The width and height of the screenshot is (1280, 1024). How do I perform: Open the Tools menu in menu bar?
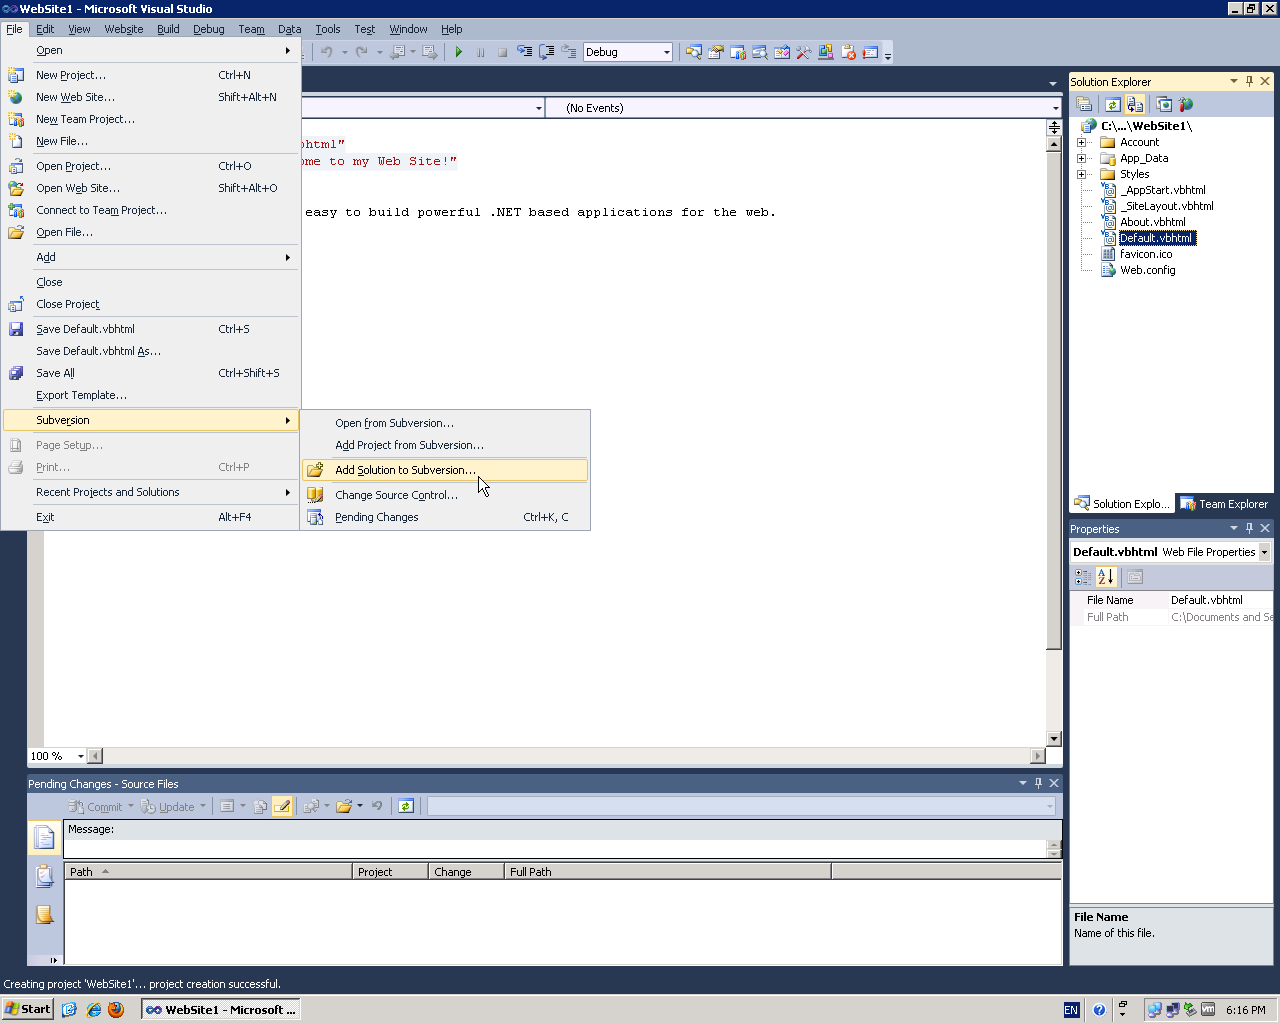328,29
